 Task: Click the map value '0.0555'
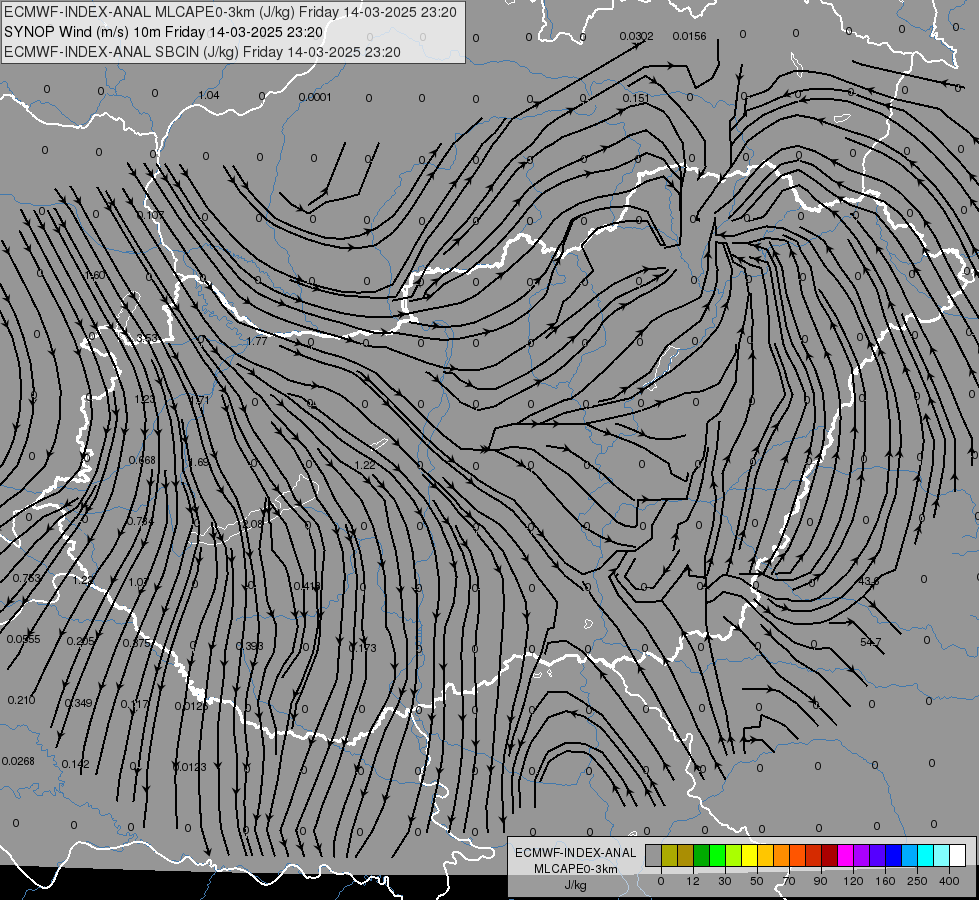tap(24, 639)
